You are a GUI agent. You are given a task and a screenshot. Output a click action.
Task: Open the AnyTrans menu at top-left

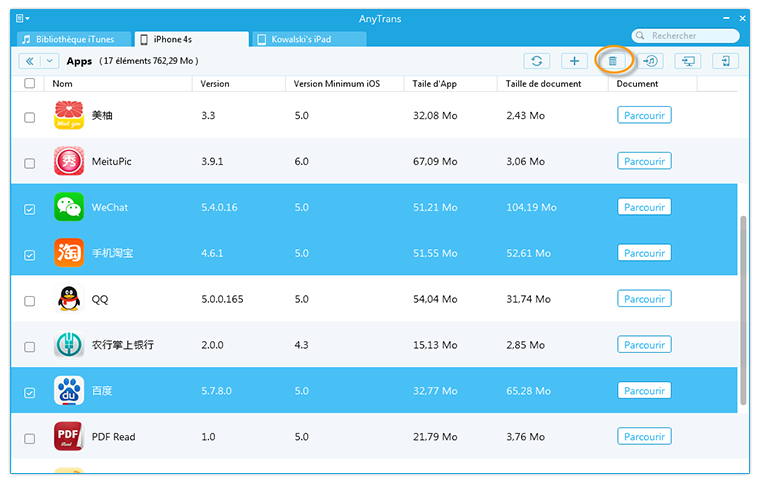(22, 18)
